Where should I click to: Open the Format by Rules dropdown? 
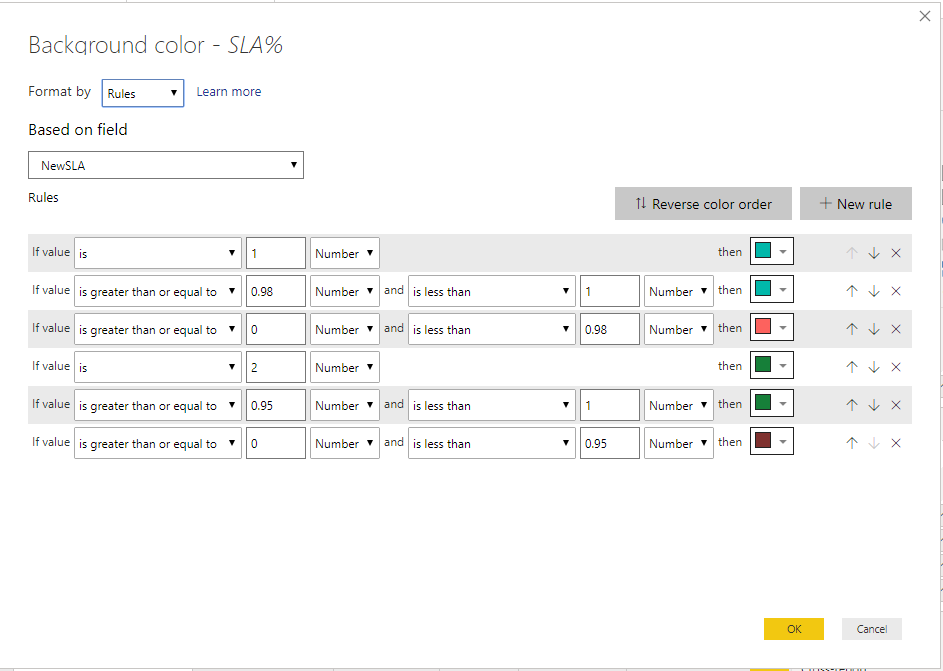[143, 93]
